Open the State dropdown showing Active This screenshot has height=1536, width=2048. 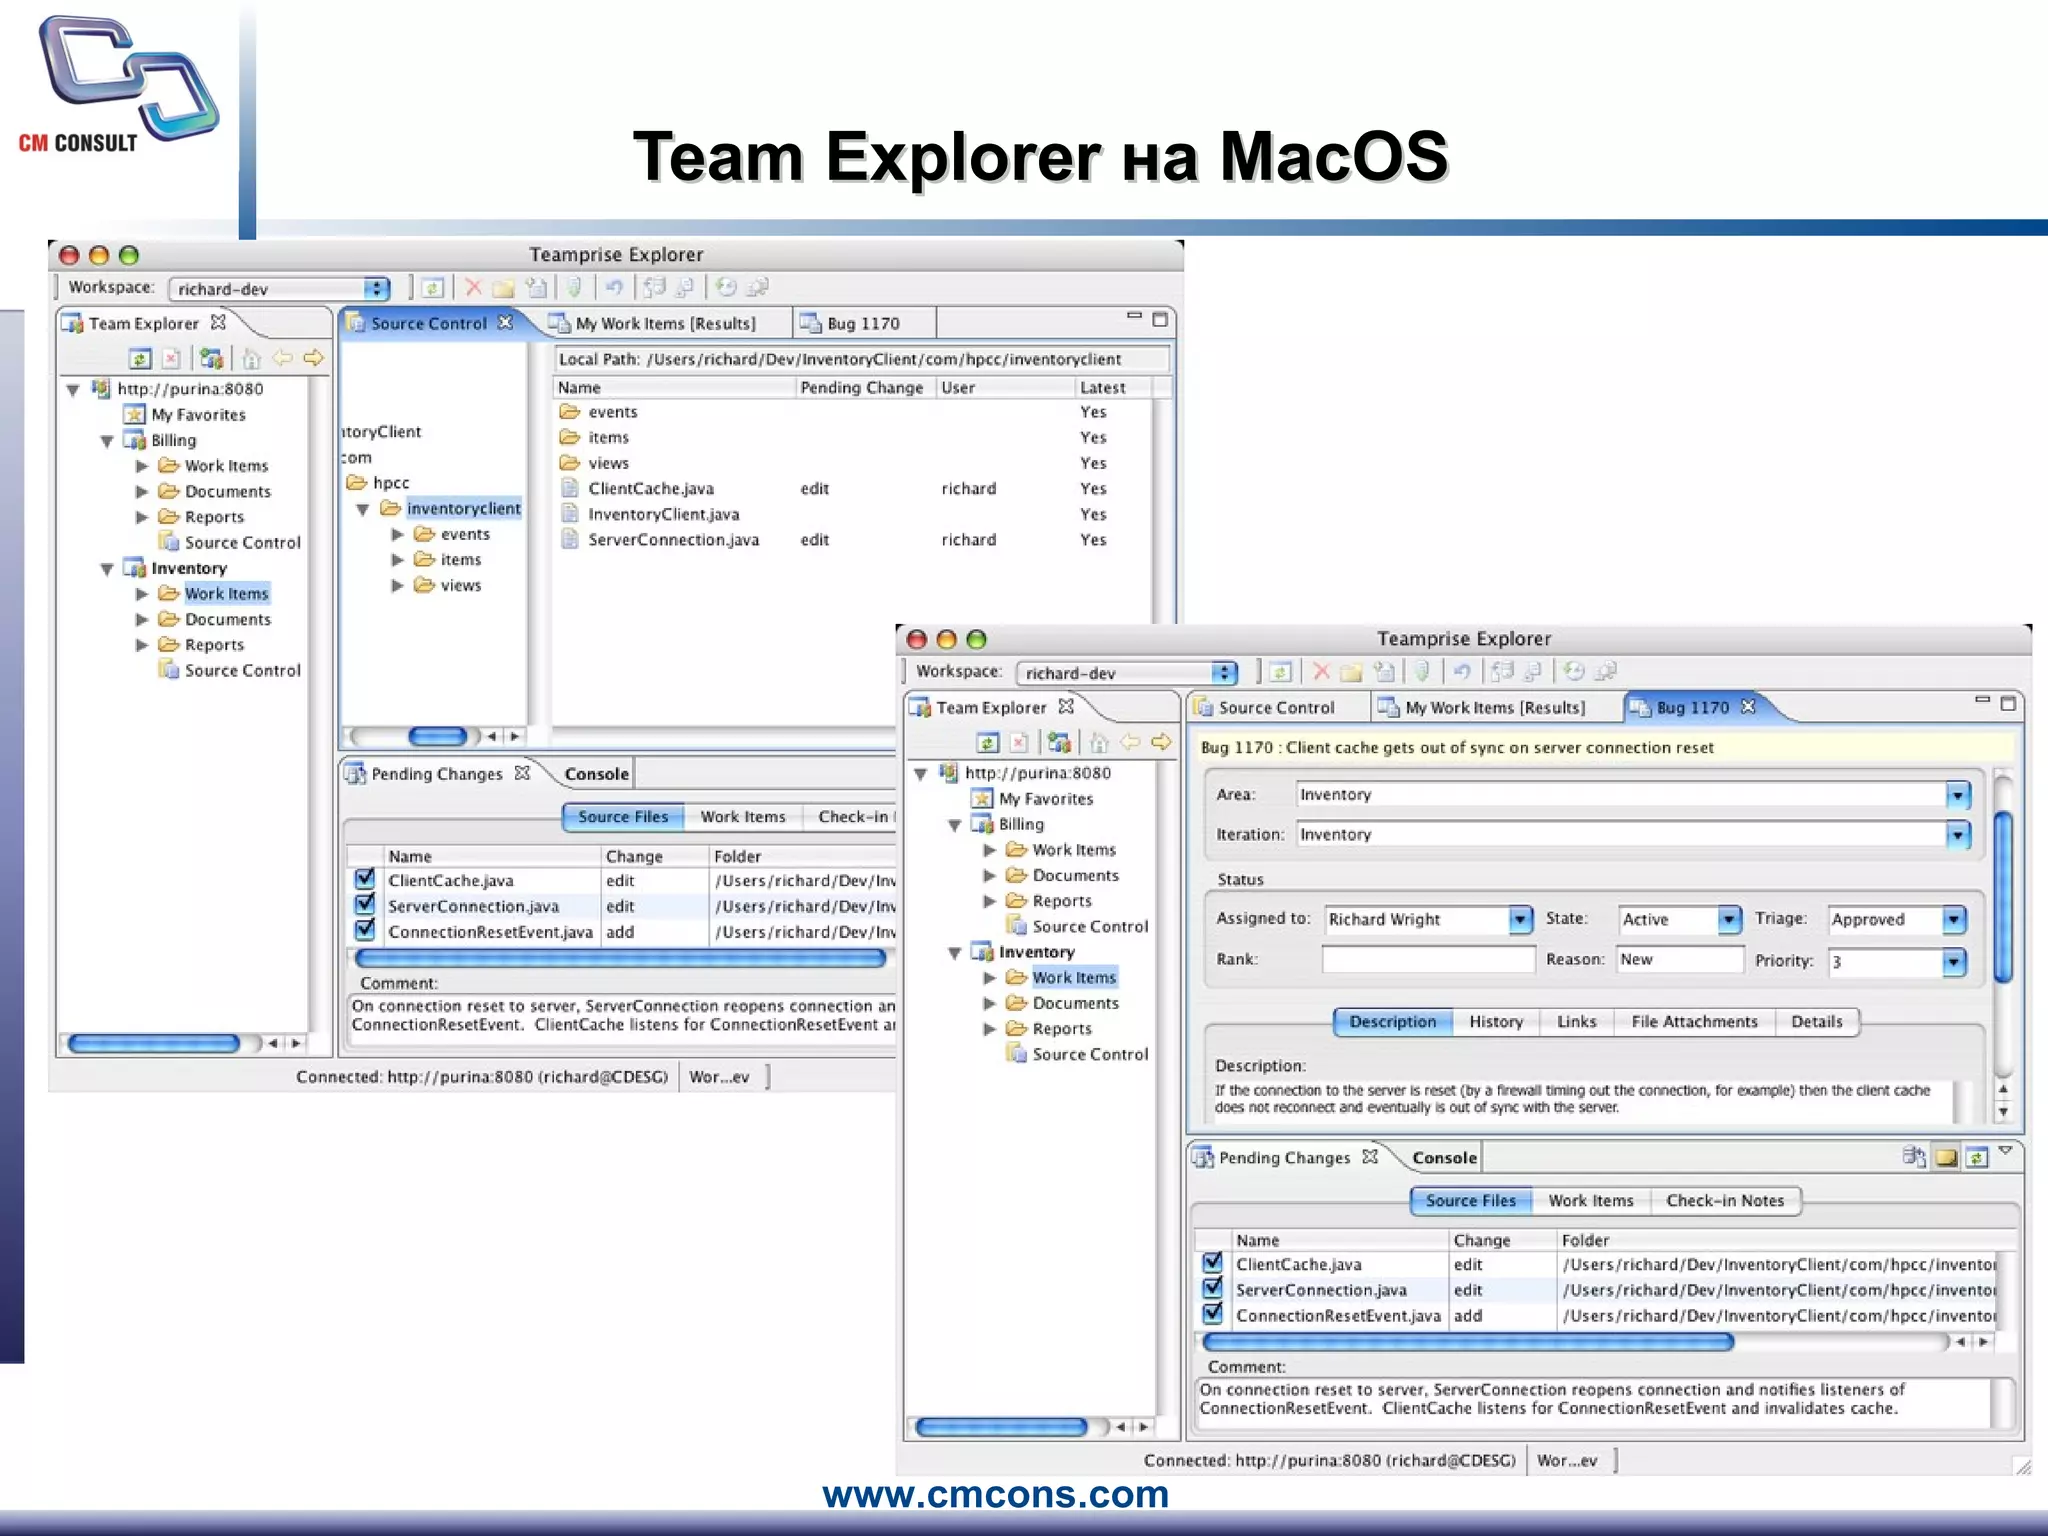point(1729,919)
